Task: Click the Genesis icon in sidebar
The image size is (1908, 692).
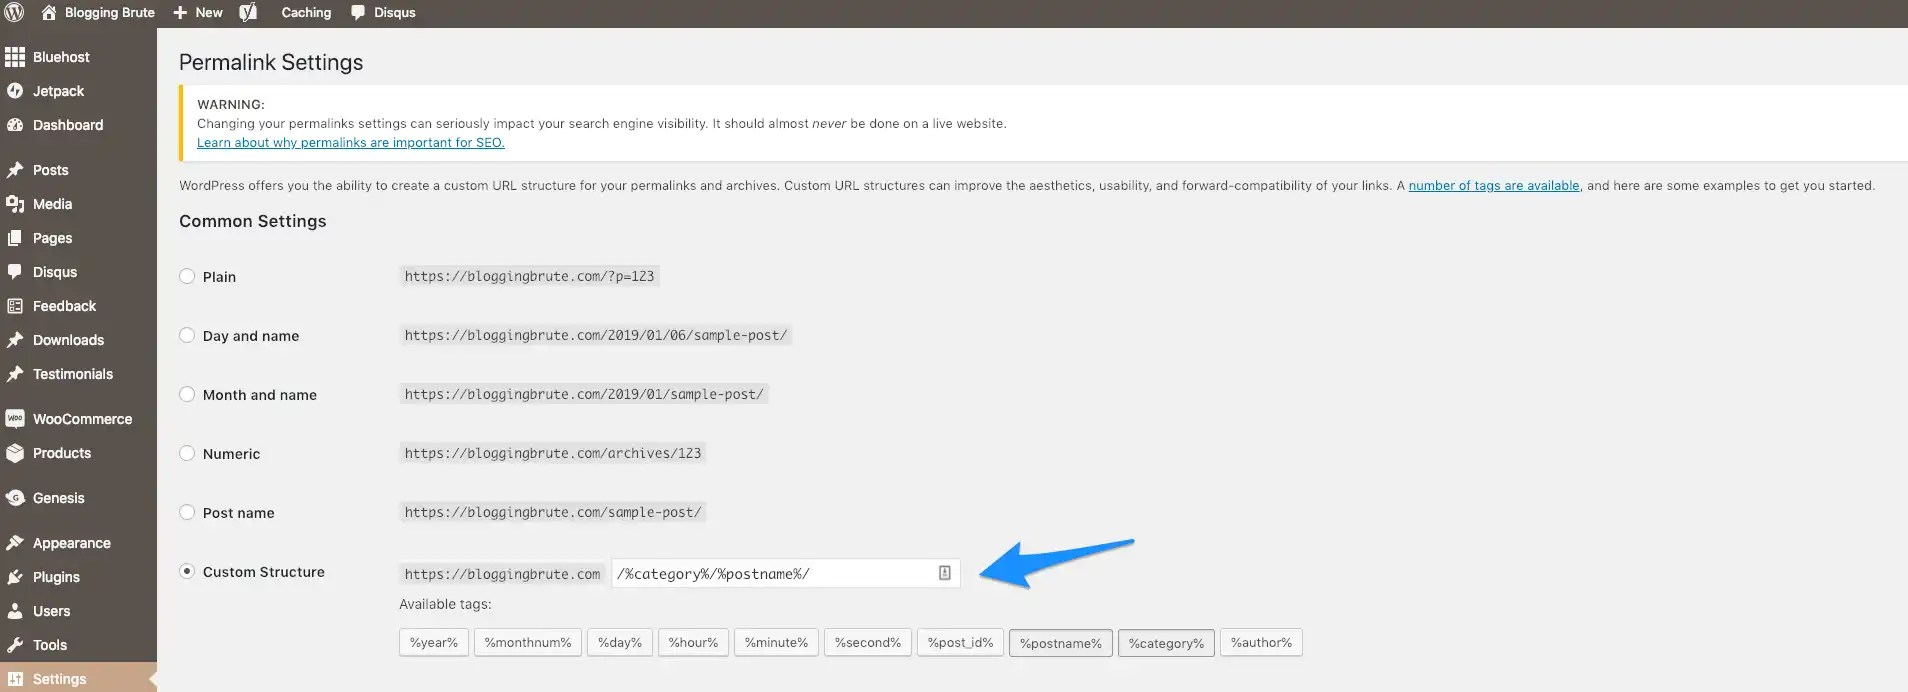Action: (x=15, y=498)
